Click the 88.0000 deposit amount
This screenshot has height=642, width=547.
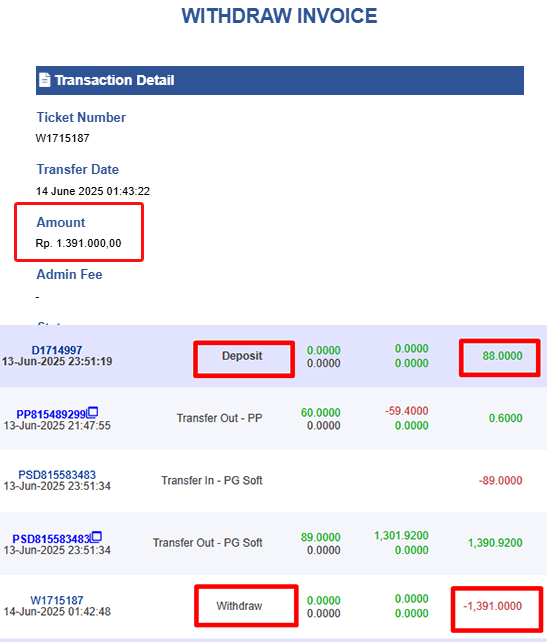(502, 356)
